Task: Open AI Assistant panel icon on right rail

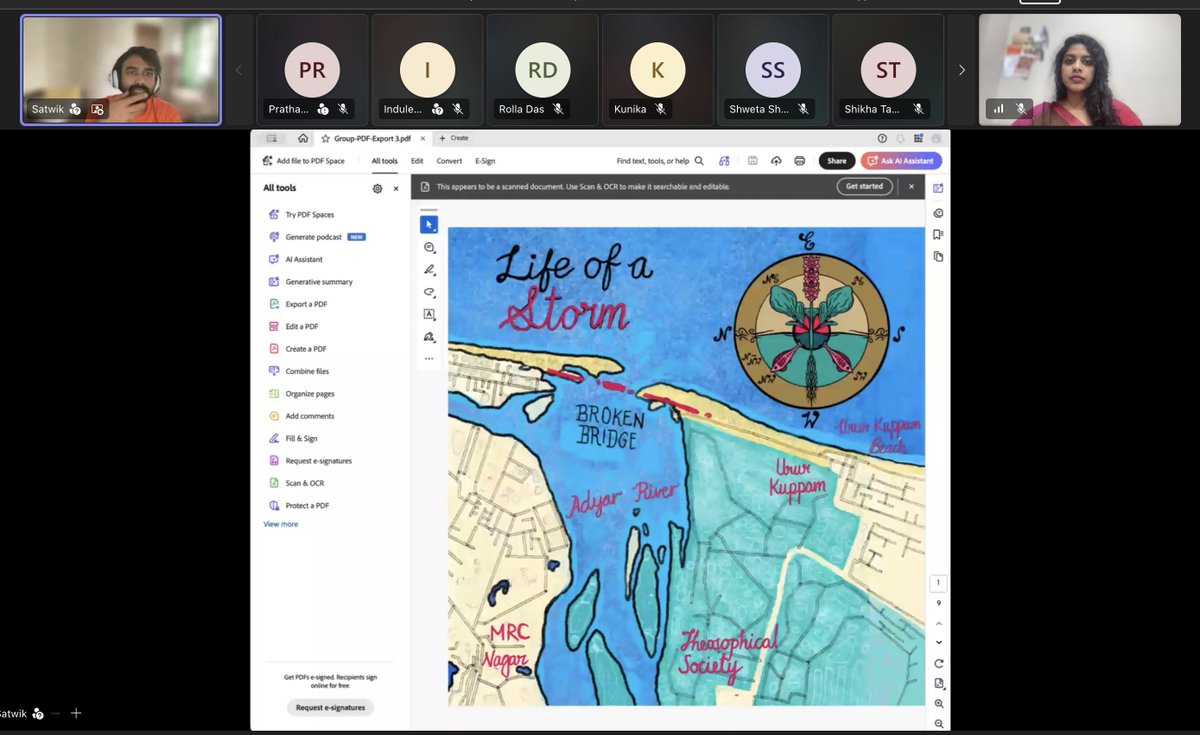Action: [x=938, y=188]
